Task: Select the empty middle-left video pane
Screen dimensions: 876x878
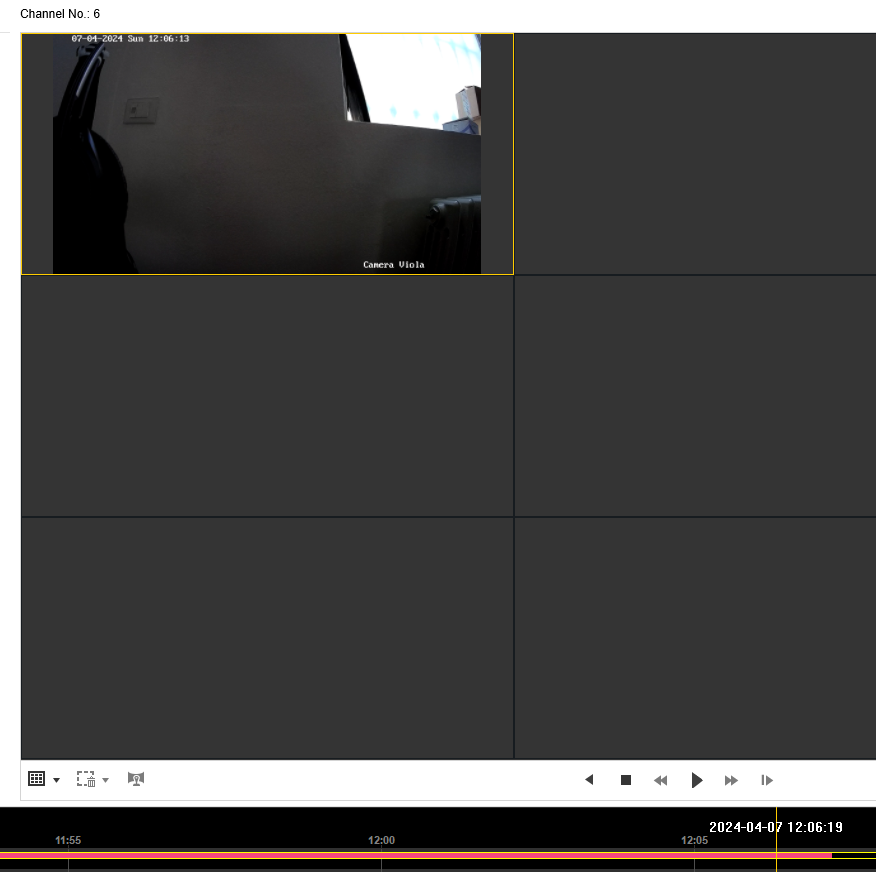Action: click(x=267, y=396)
